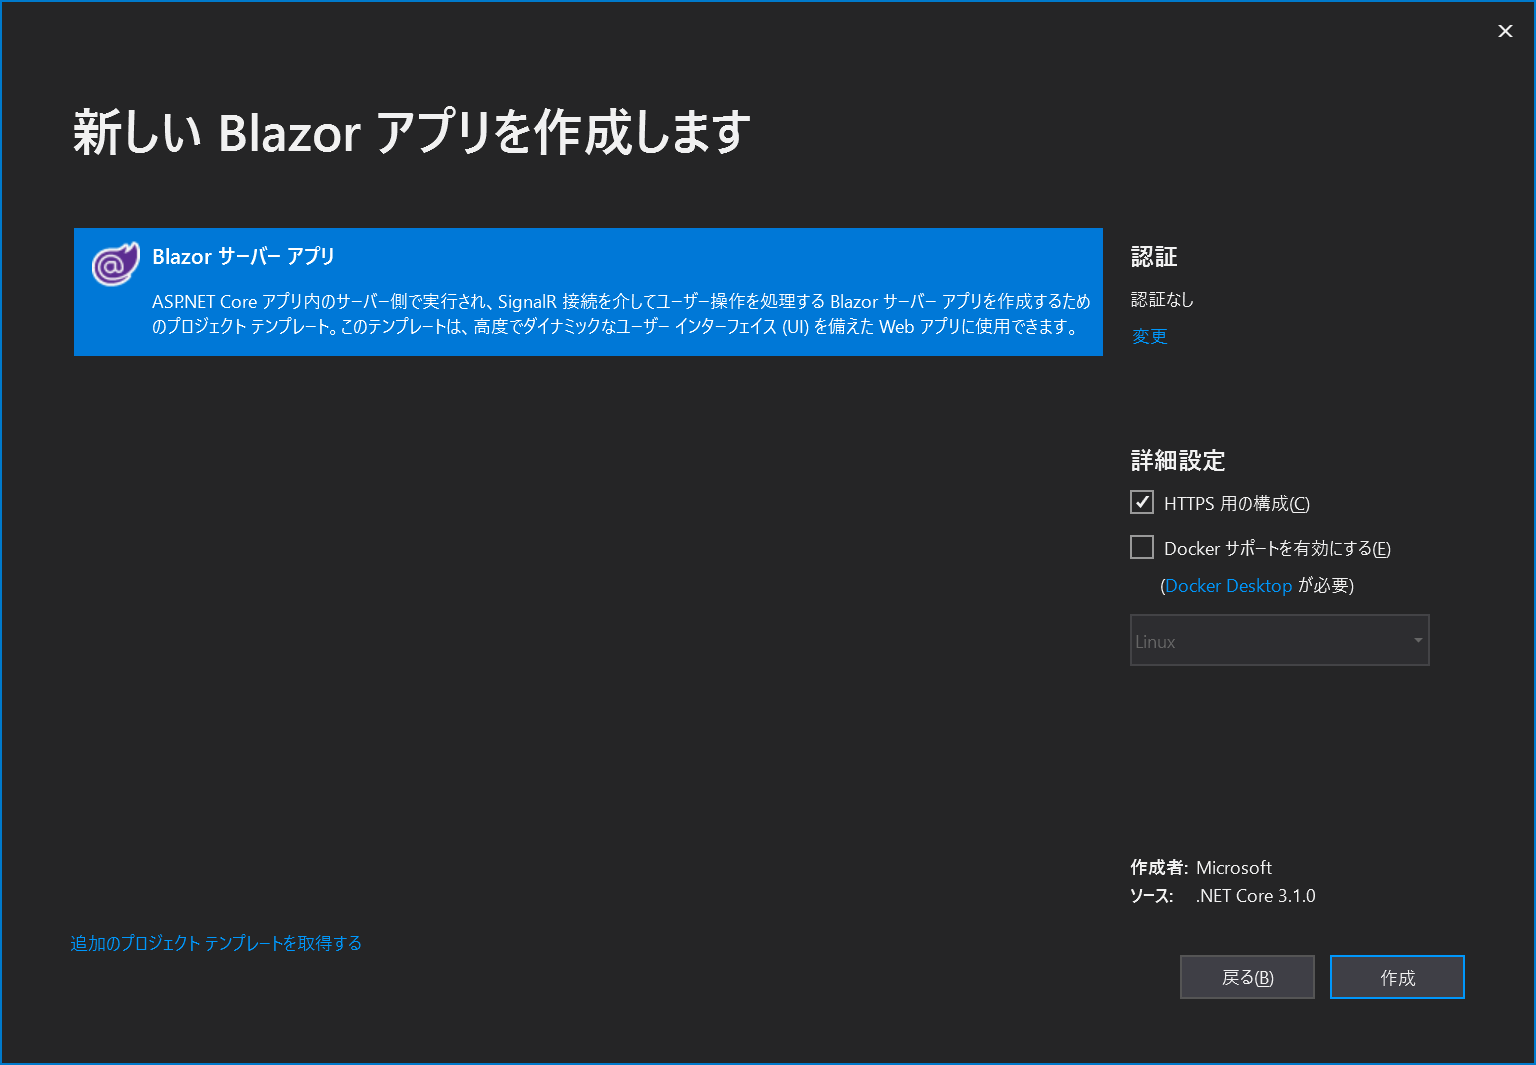Click the 認証 heading
Viewport: 1536px width, 1065px height.
coord(1154,257)
